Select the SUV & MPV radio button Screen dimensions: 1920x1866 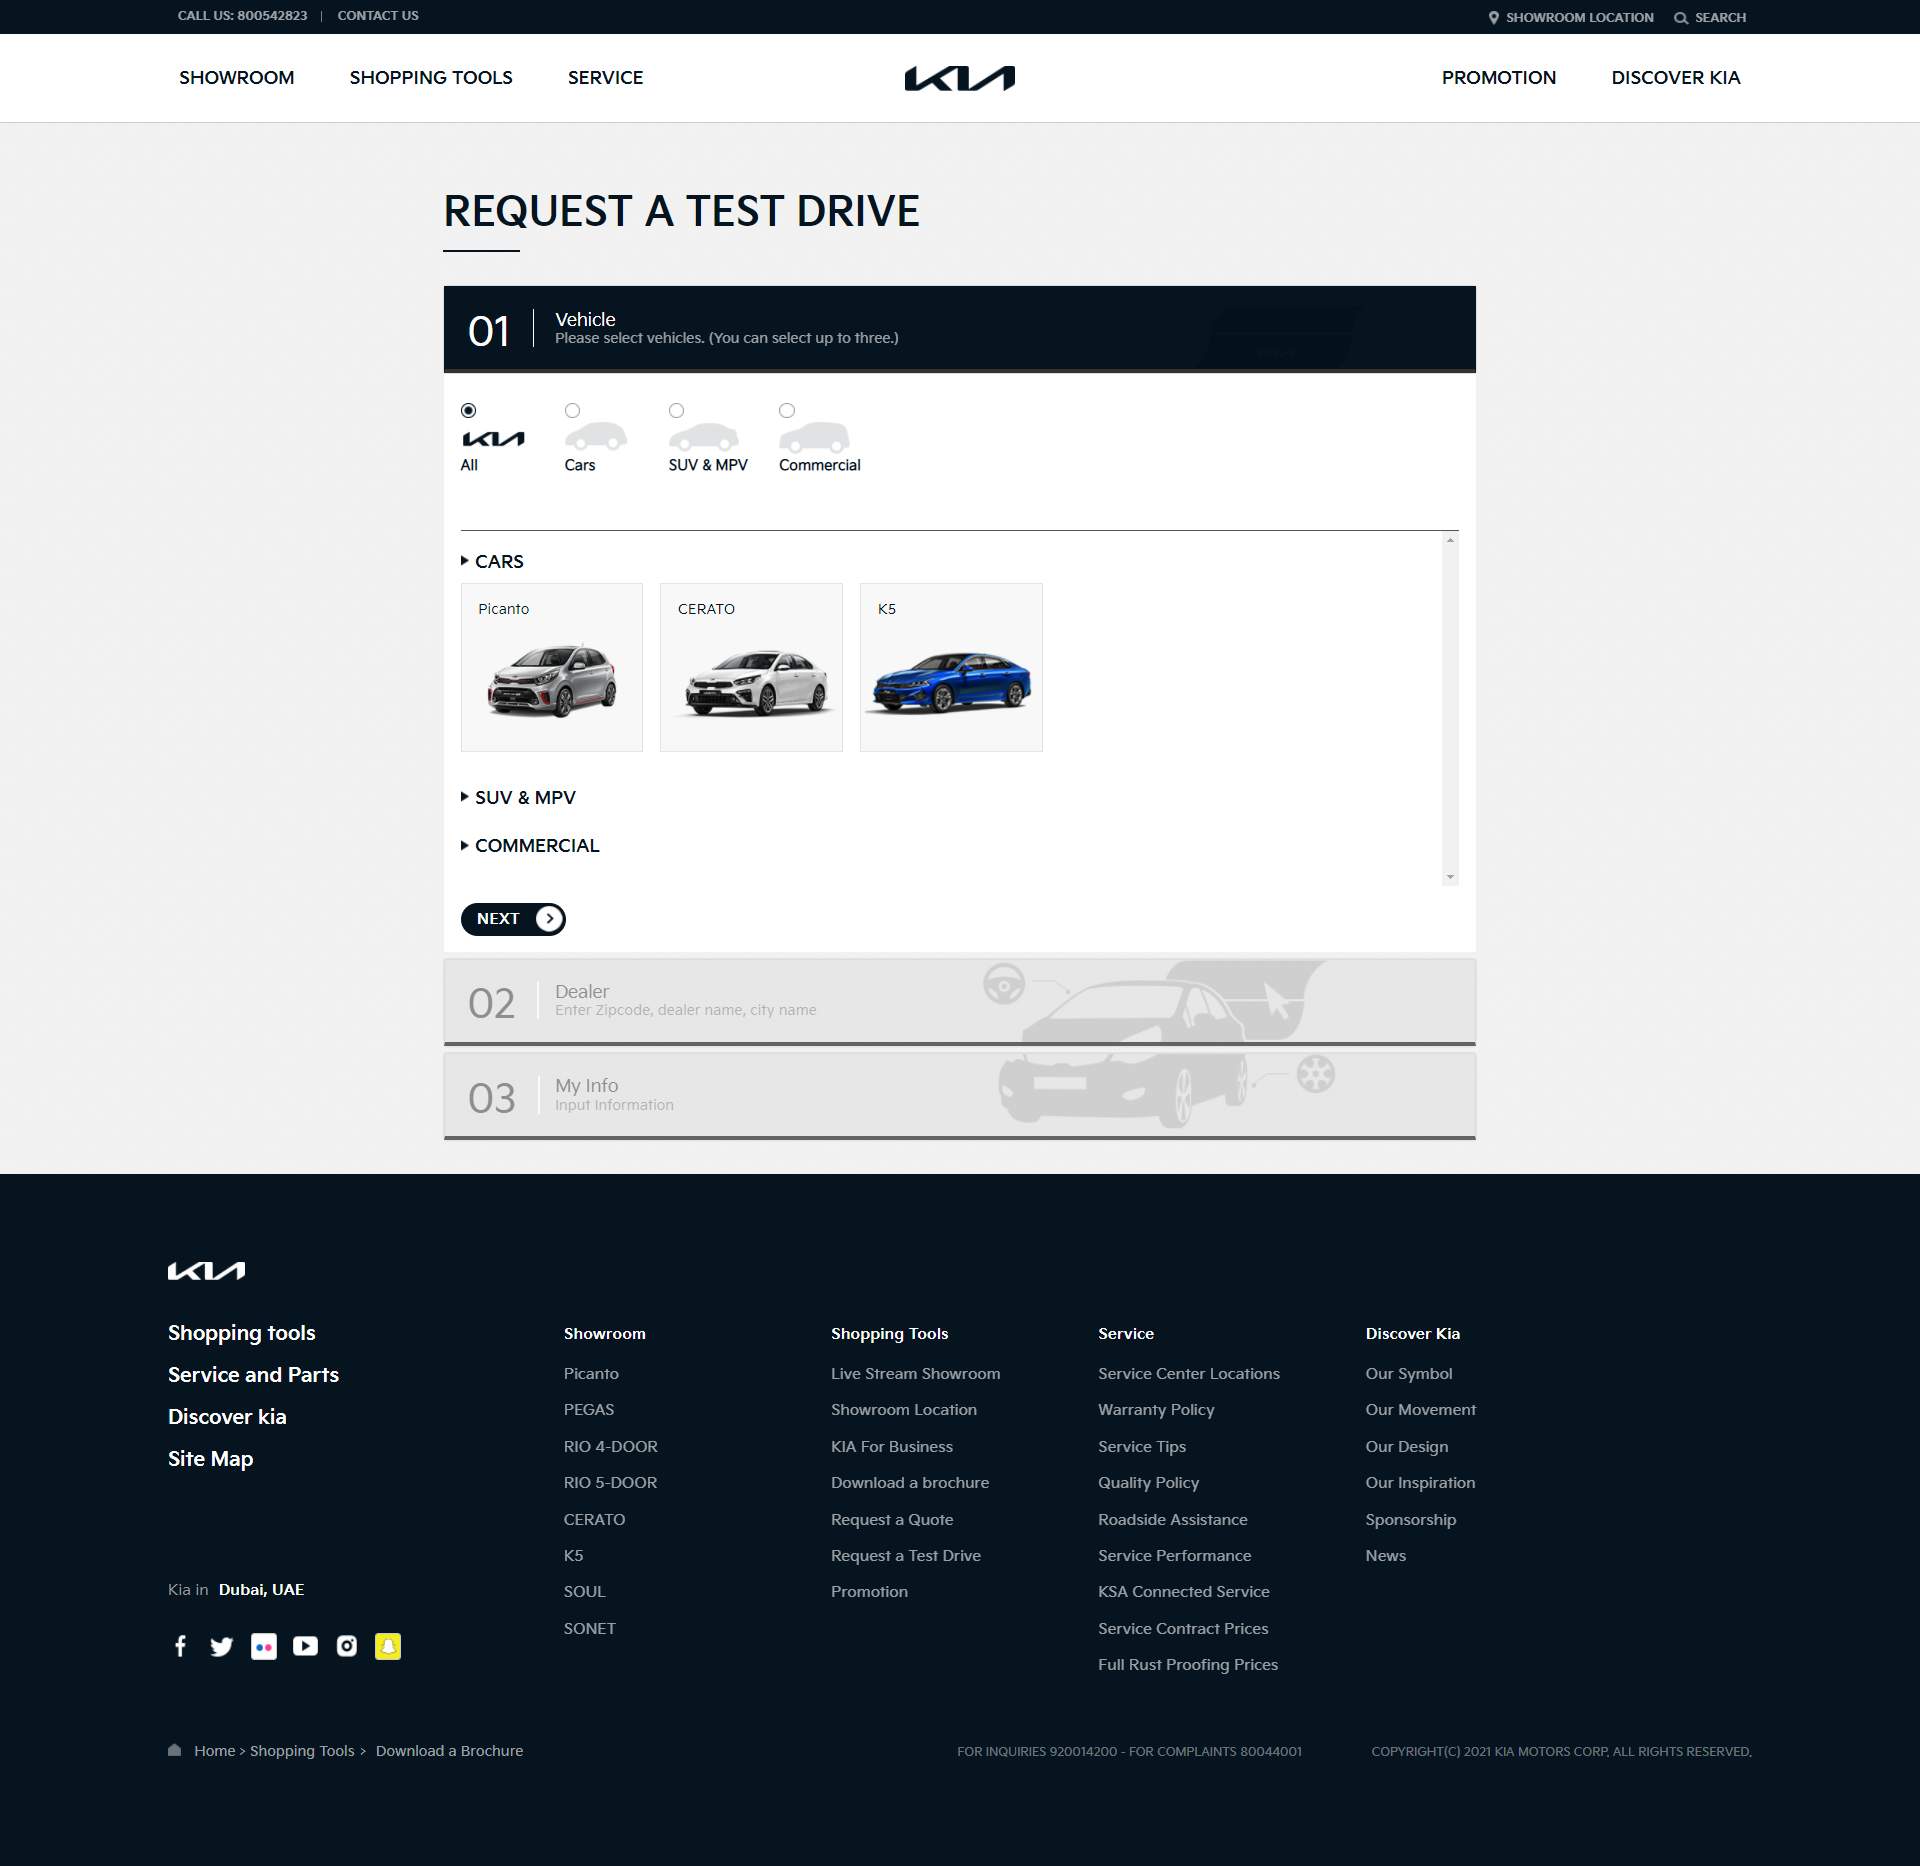[676, 410]
